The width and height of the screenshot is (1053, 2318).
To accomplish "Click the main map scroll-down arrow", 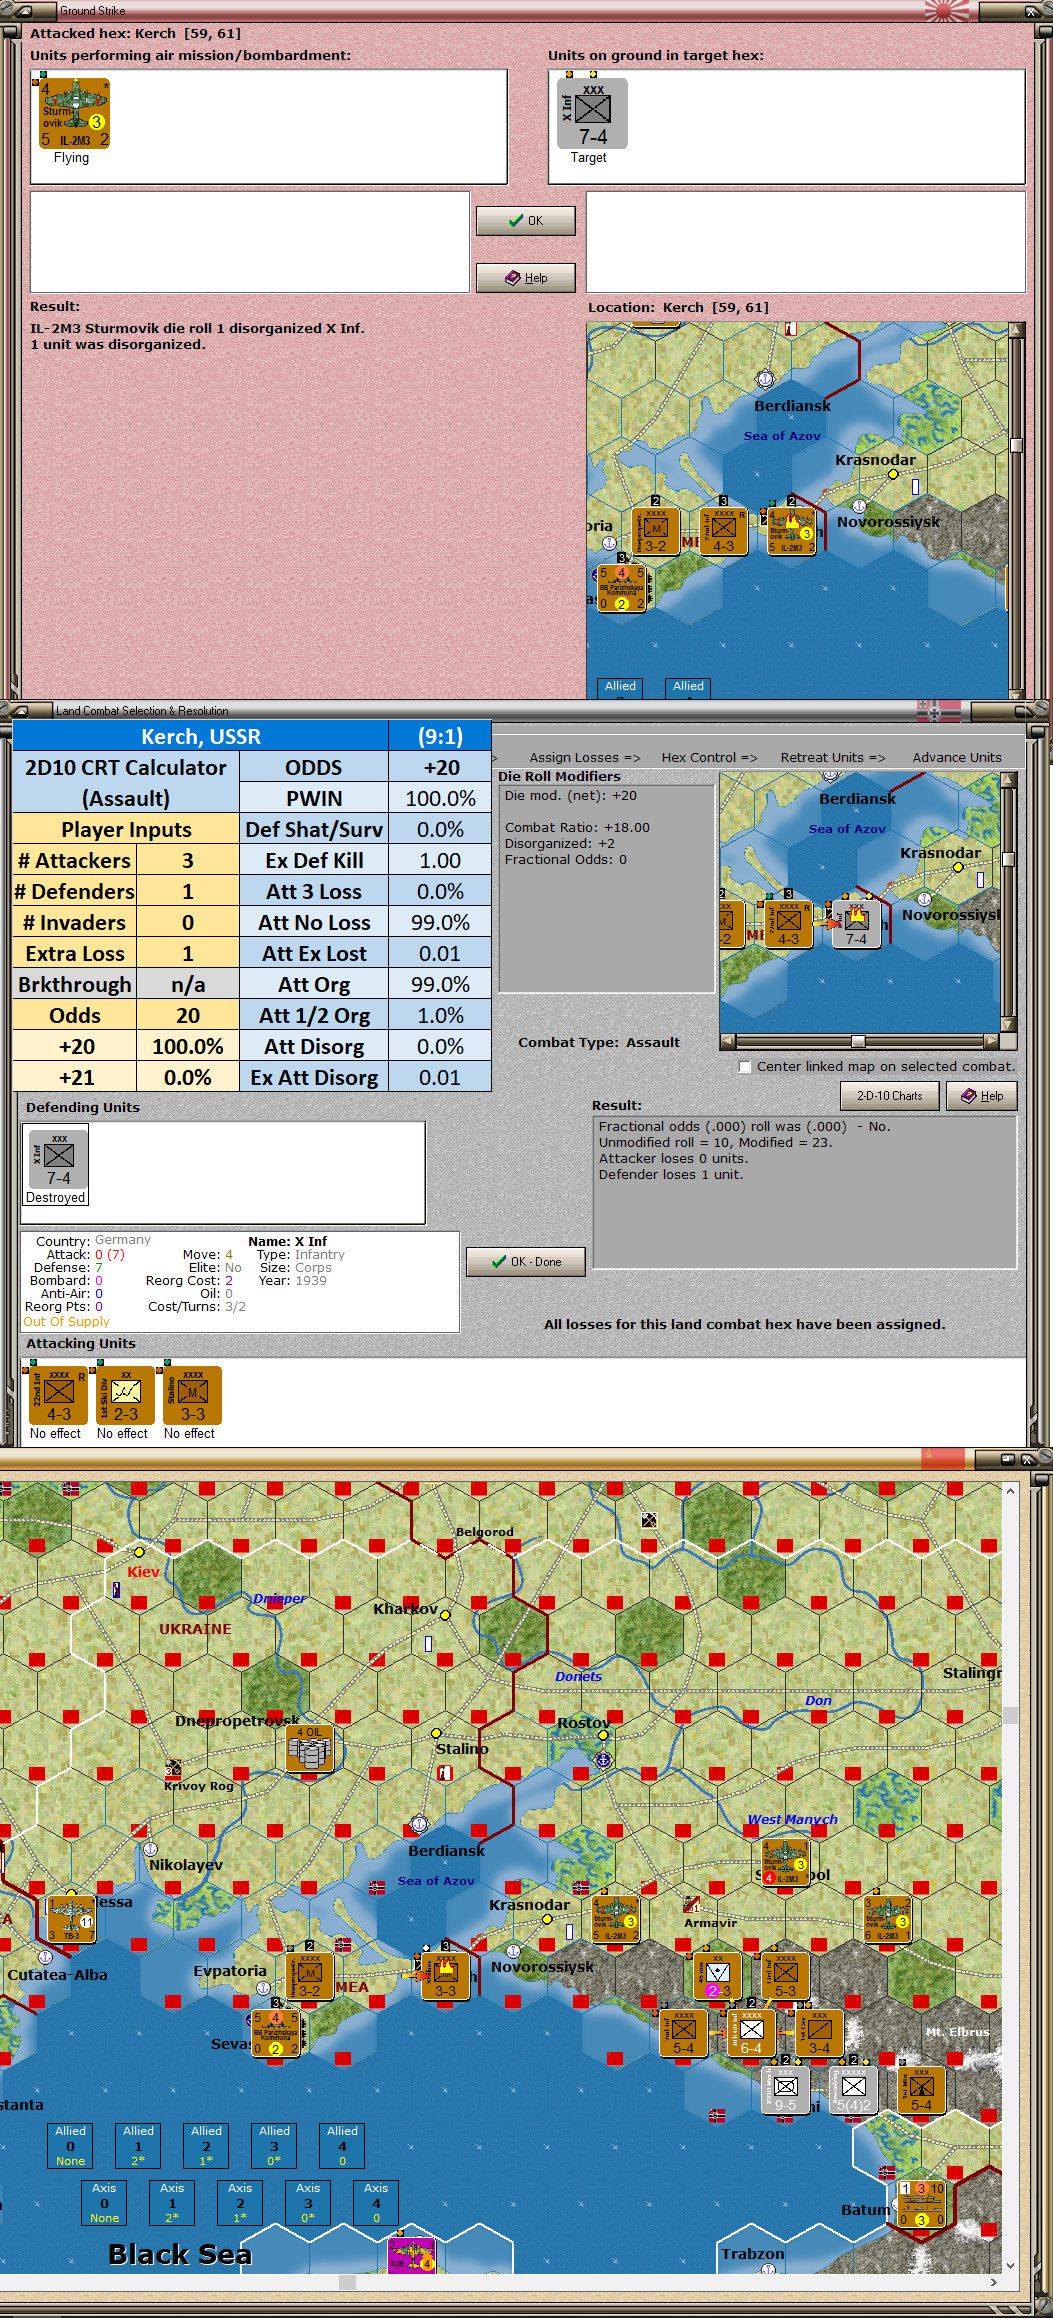I will coord(1010,2266).
